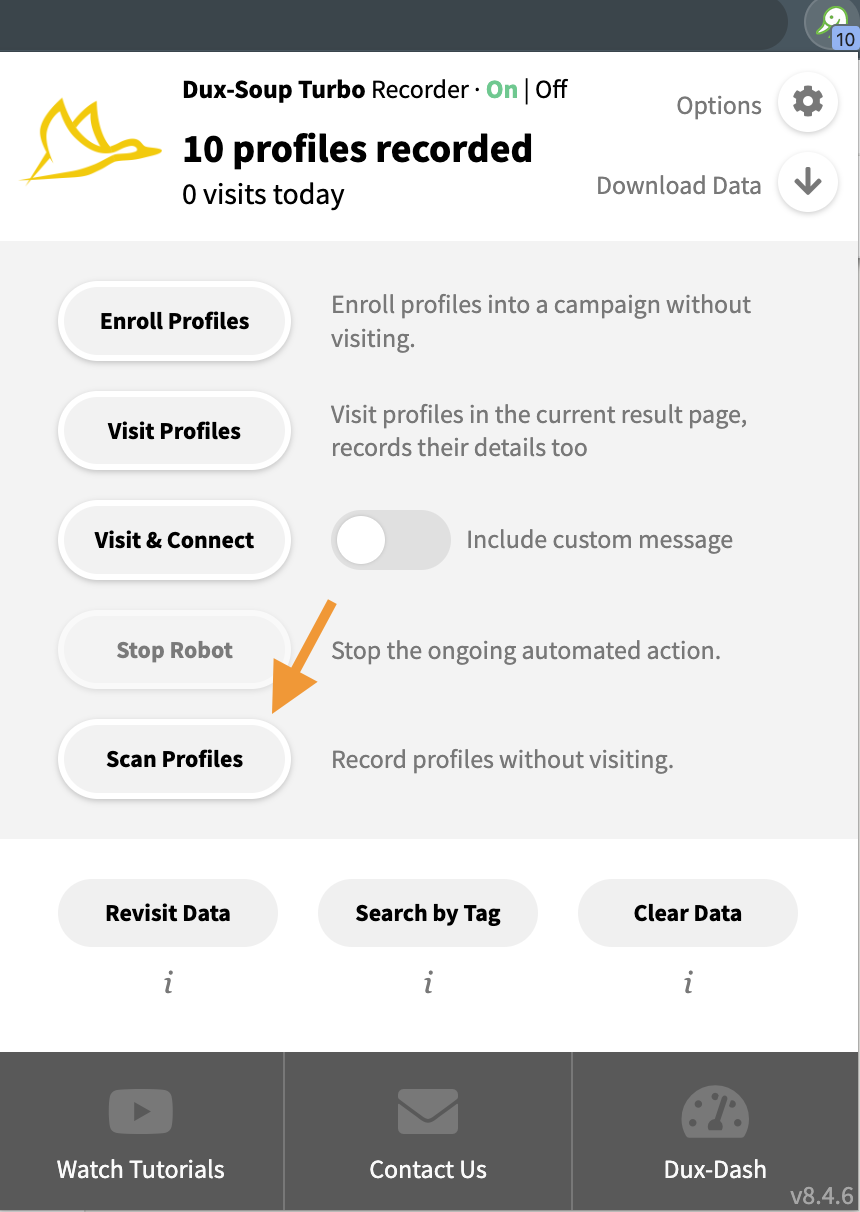
Task: Open the Dux-Dash gauge icon
Action: pyautogui.click(x=715, y=1111)
